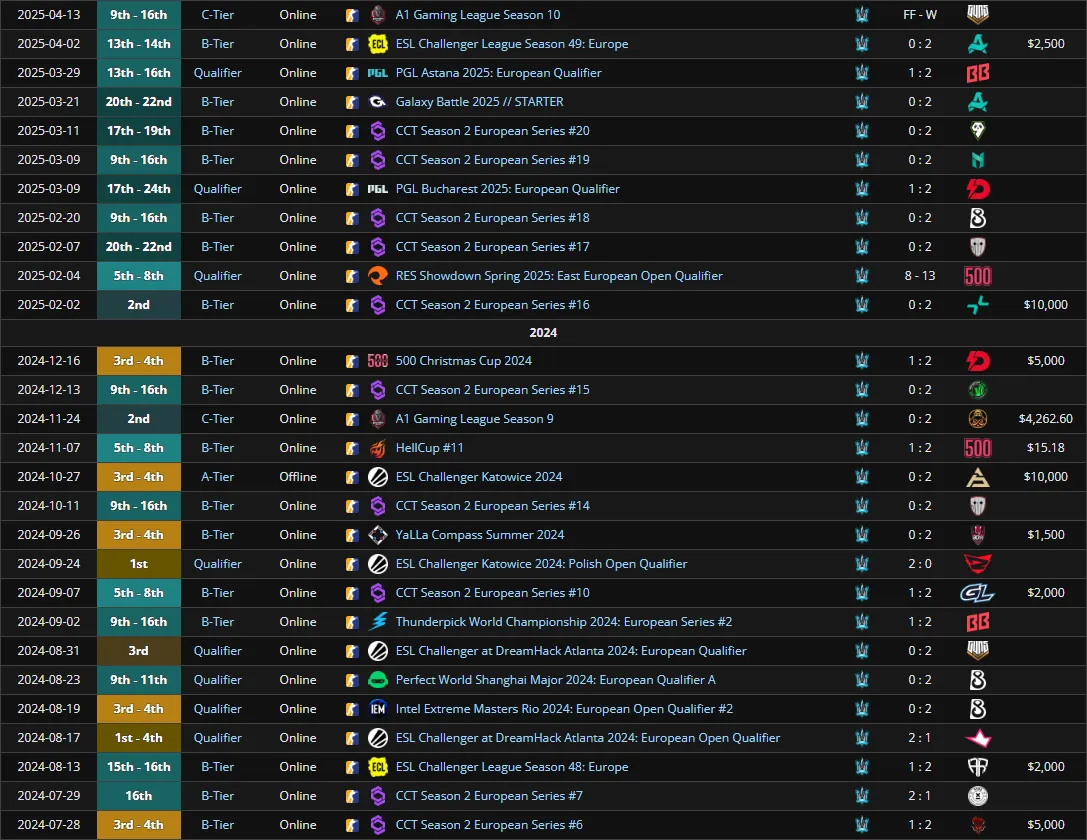Click BB opponent logo in PGL Astana row

[x=978, y=73]
